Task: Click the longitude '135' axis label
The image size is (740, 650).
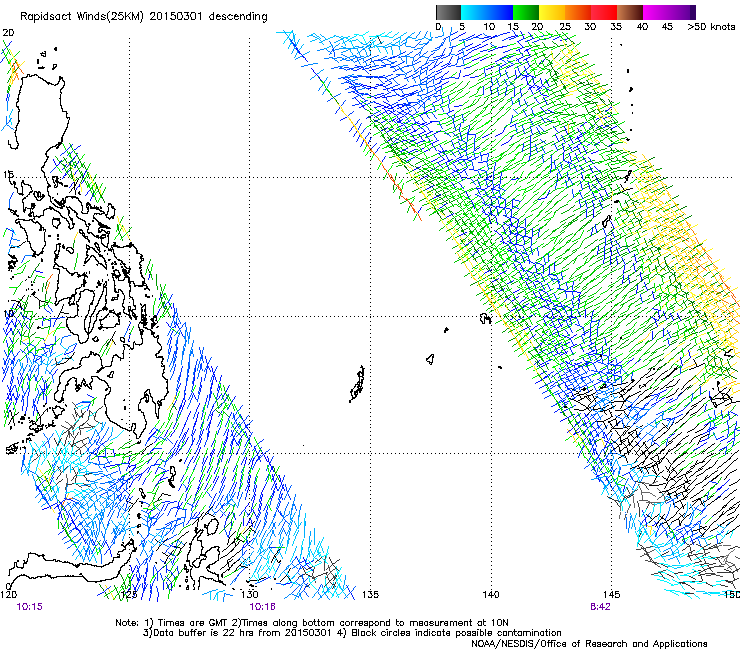Action: click(x=370, y=594)
